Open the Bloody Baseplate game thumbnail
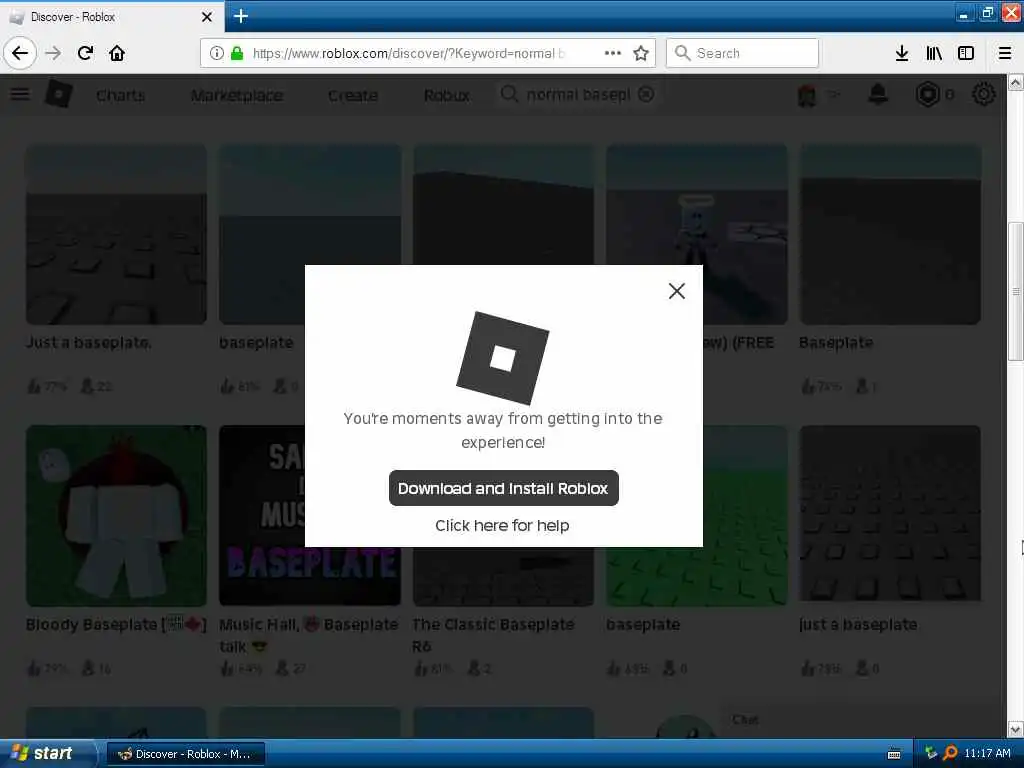The height and width of the screenshot is (768, 1024). coord(116,516)
